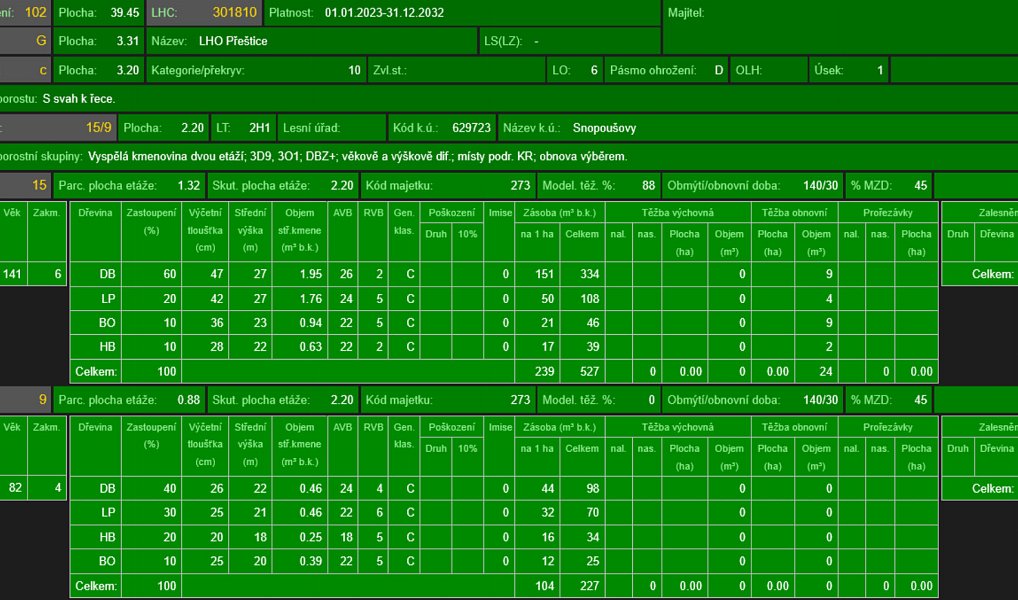Click cadastral name Snopoušovy

pyautogui.click(x=604, y=128)
